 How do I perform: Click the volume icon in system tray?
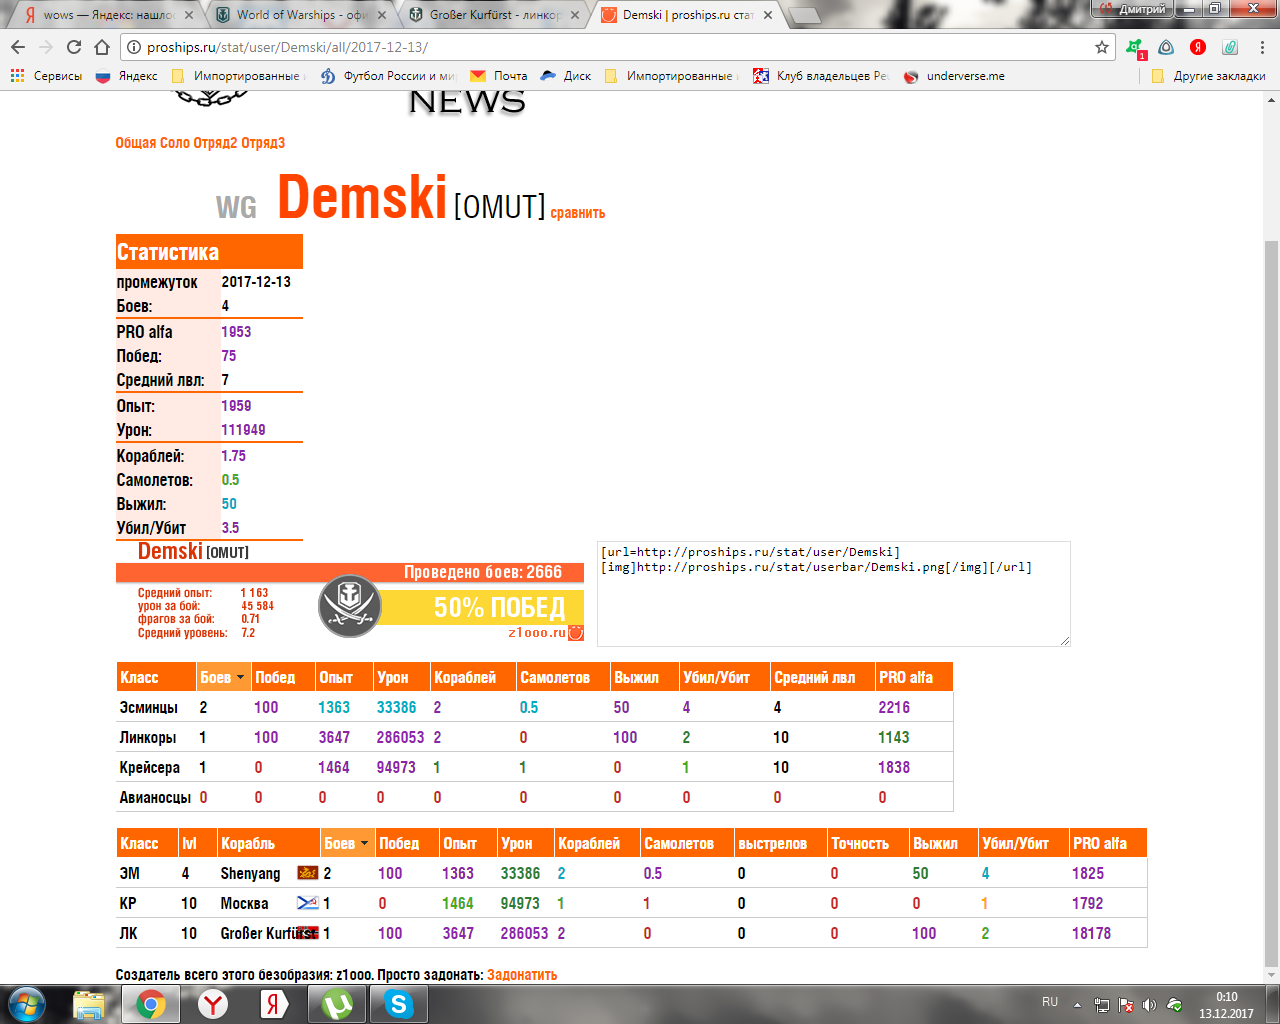[1149, 1005]
